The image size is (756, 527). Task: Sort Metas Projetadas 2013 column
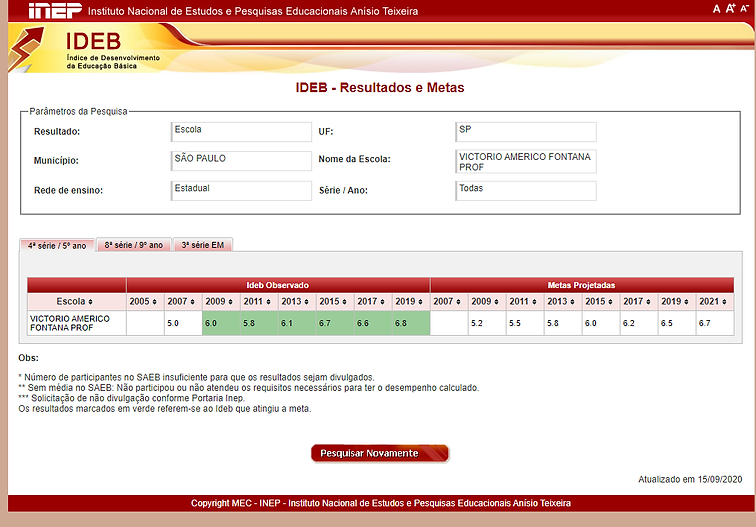572,302
